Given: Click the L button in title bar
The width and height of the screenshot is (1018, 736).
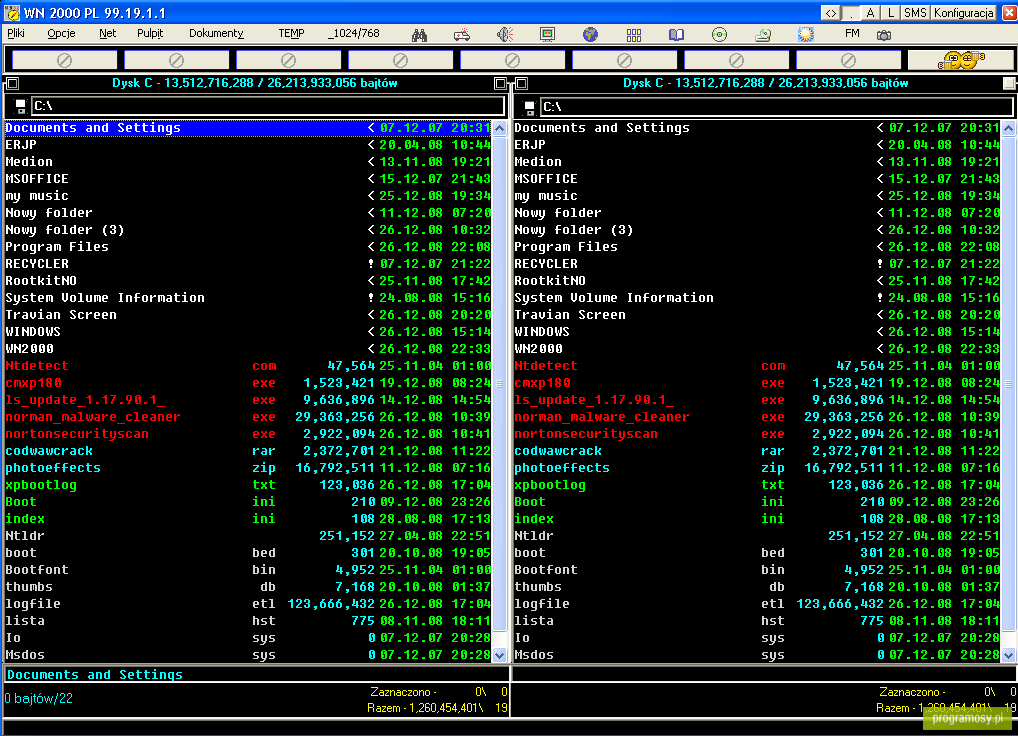Looking at the screenshot, I should coord(891,13).
